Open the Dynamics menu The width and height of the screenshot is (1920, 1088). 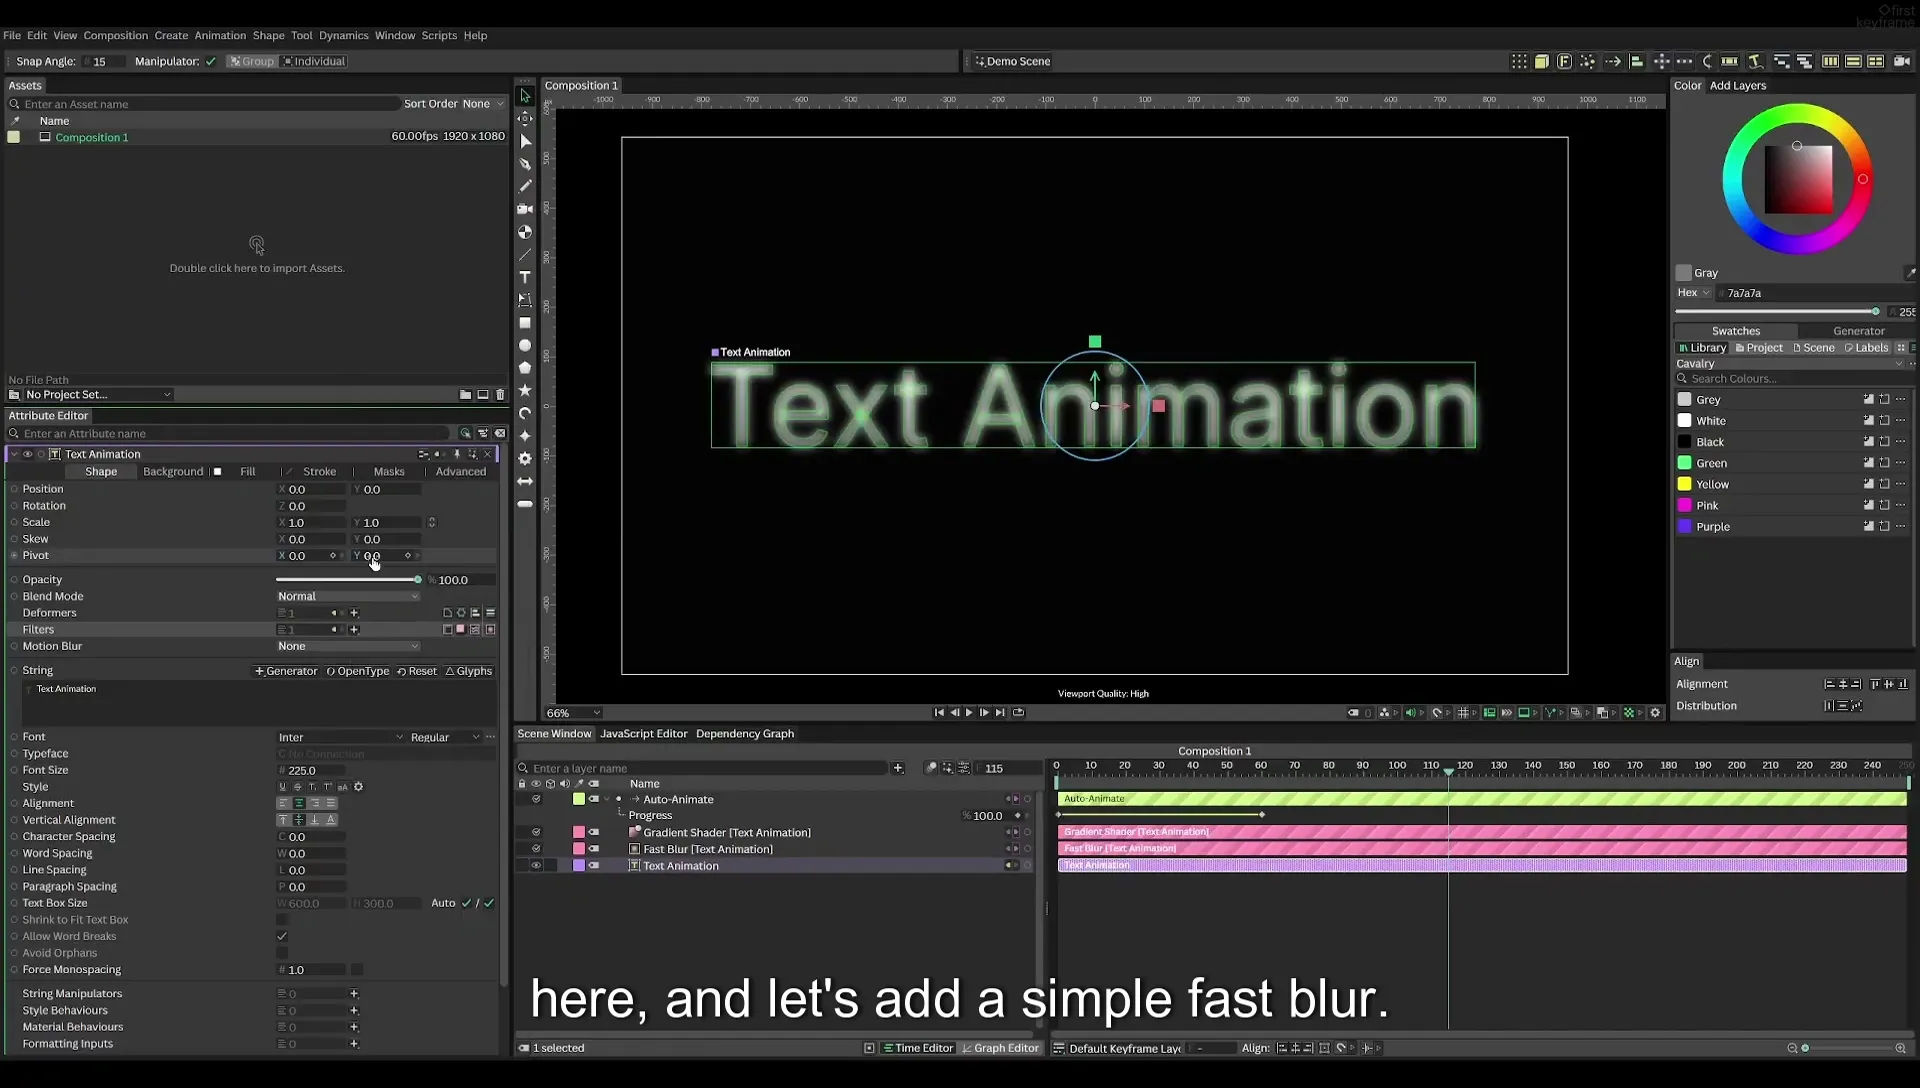[344, 35]
